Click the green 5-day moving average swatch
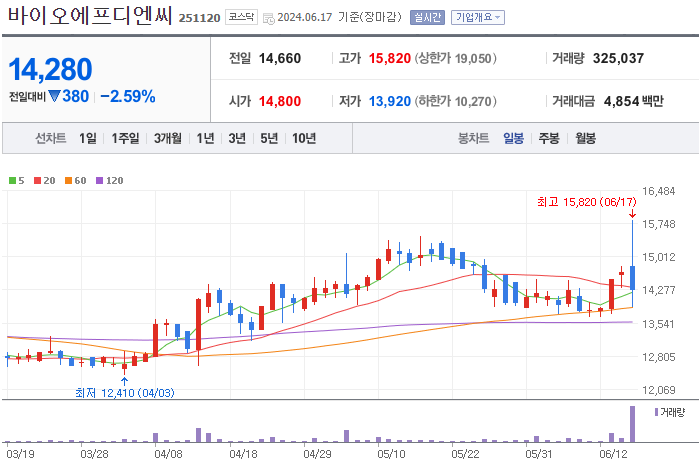 pyautogui.click(x=12, y=181)
